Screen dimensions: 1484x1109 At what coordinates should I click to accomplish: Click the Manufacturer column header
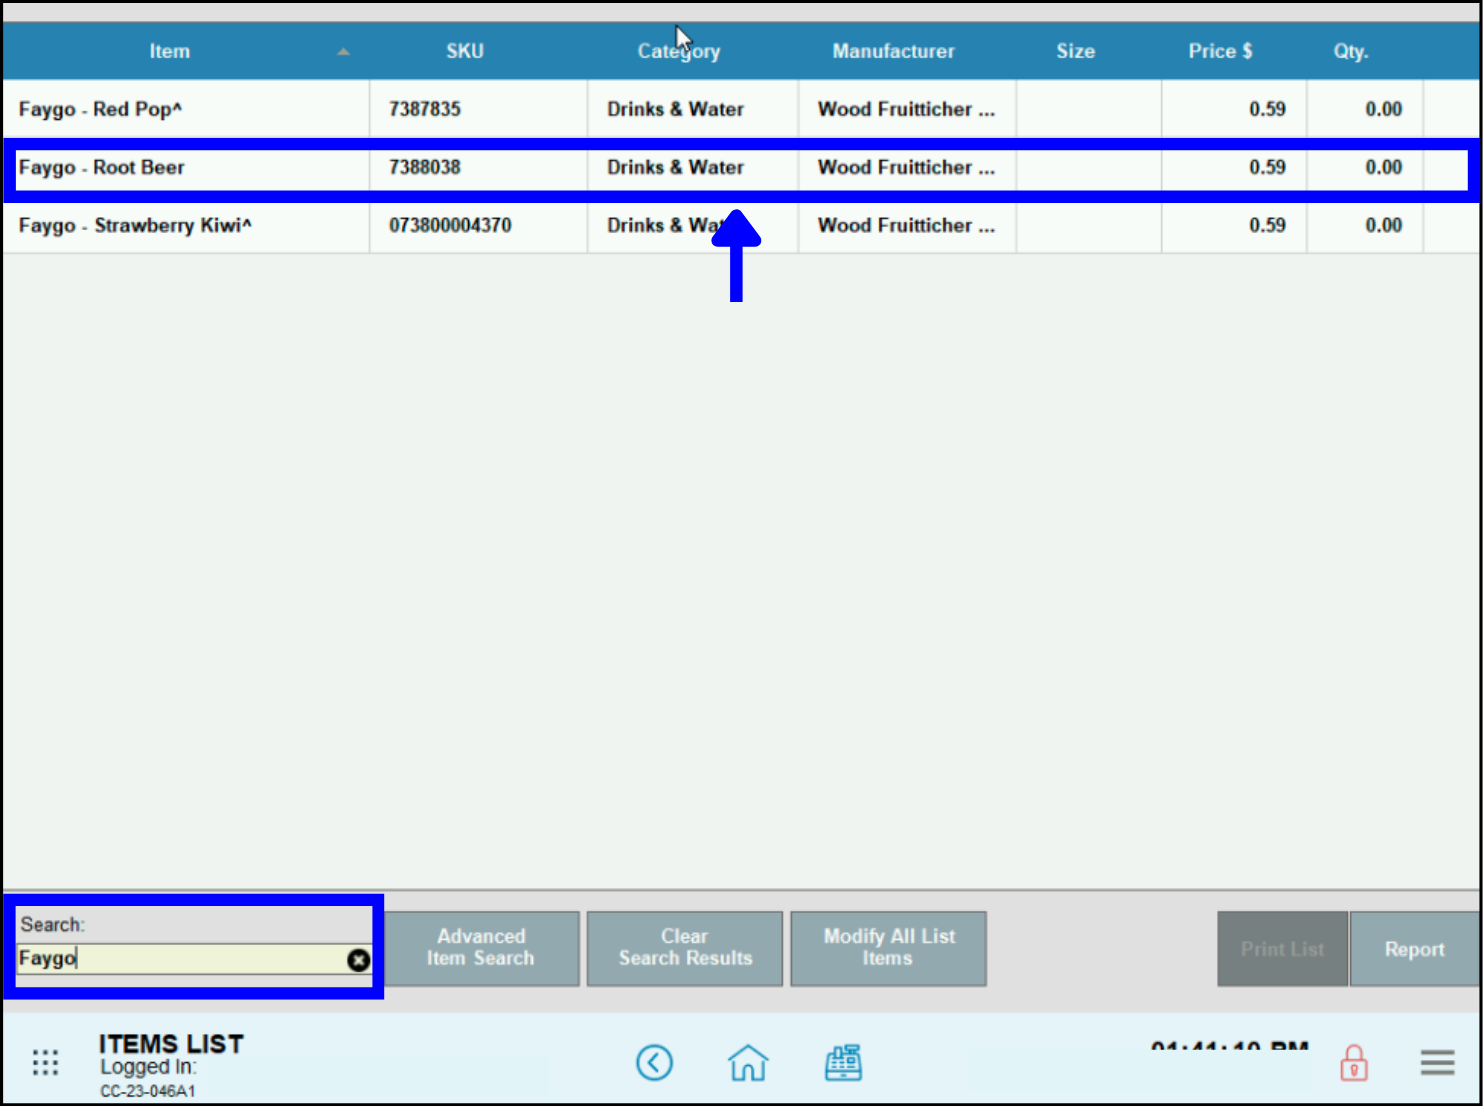coord(893,50)
